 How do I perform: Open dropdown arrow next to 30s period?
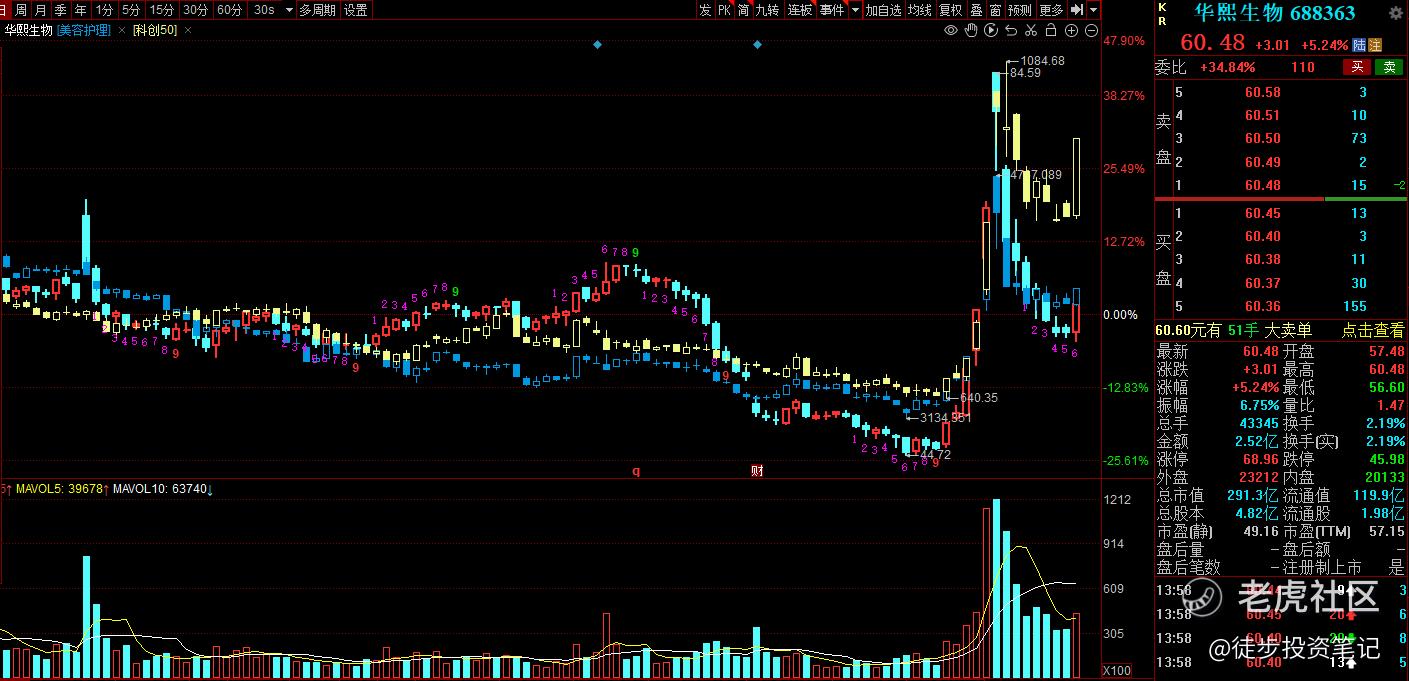[289, 10]
